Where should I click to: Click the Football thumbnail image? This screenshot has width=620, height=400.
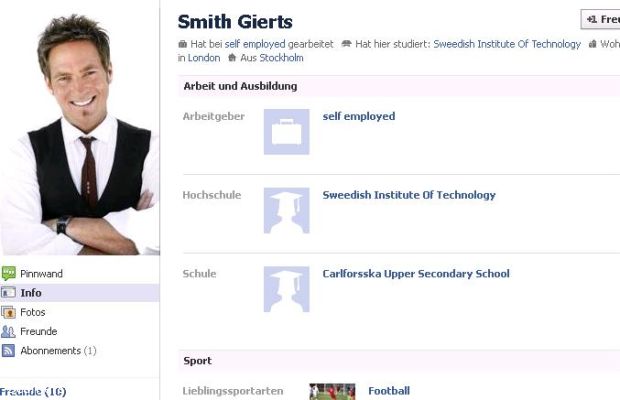332,392
